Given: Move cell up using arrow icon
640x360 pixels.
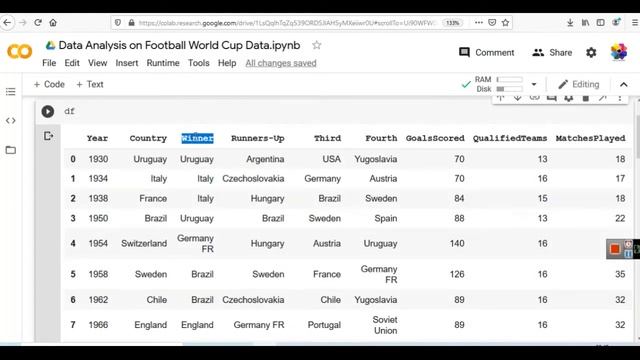Looking at the screenshot, I should pos(500,98).
